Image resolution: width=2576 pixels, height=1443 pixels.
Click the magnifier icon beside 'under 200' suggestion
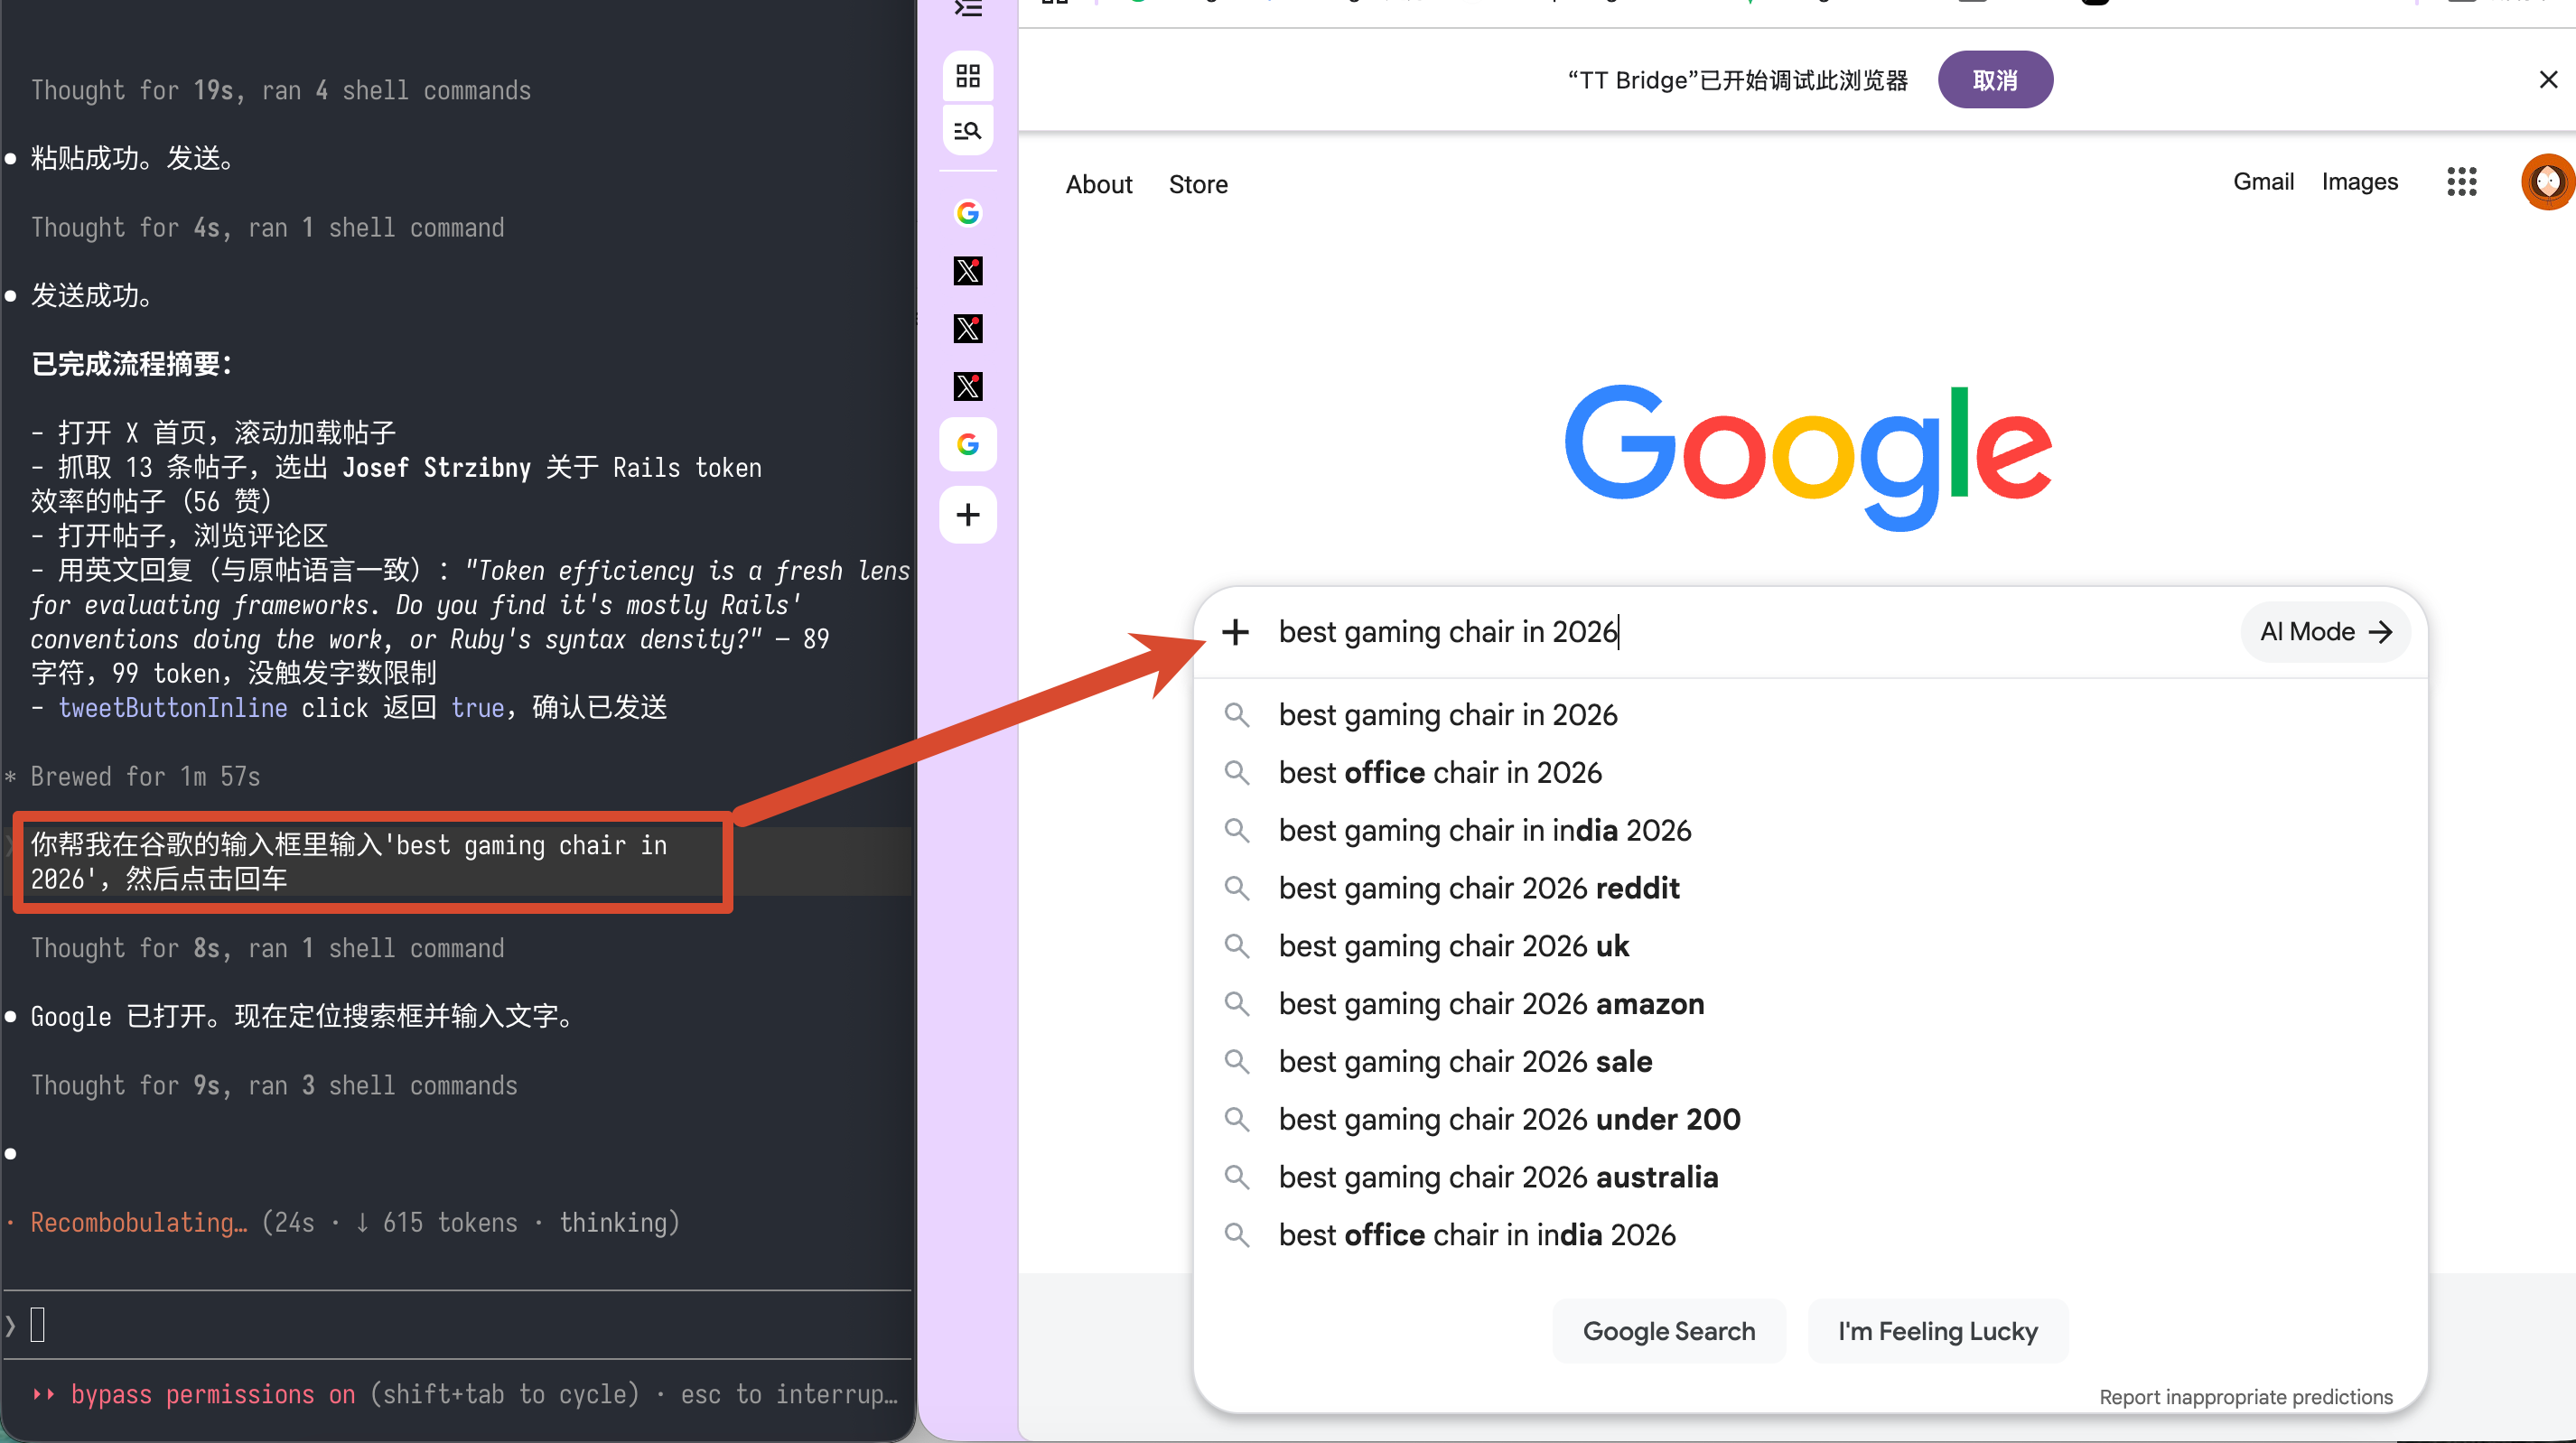1237,1119
